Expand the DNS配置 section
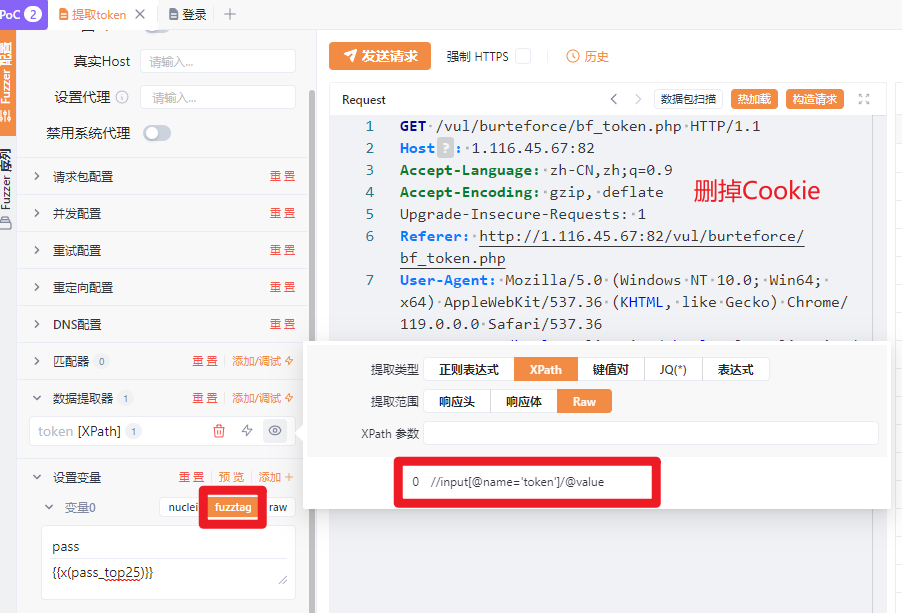 tap(77, 324)
